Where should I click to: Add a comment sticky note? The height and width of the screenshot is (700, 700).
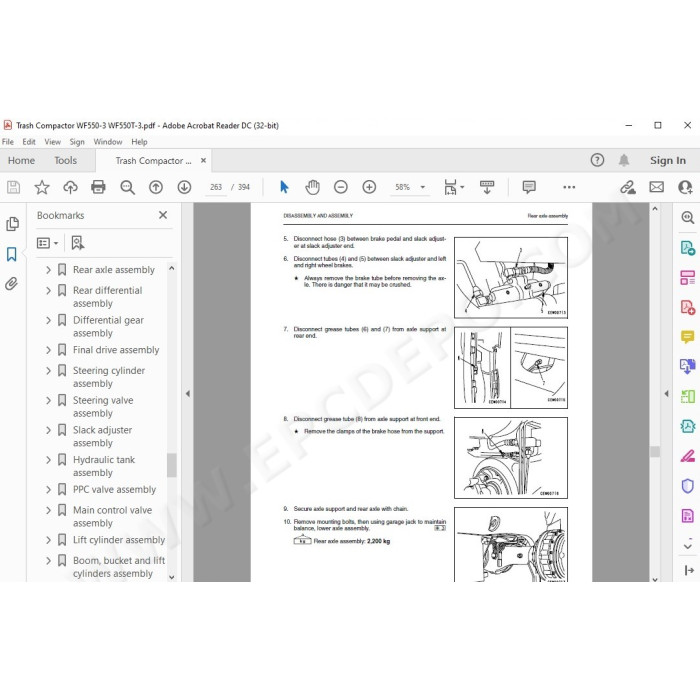pos(529,187)
